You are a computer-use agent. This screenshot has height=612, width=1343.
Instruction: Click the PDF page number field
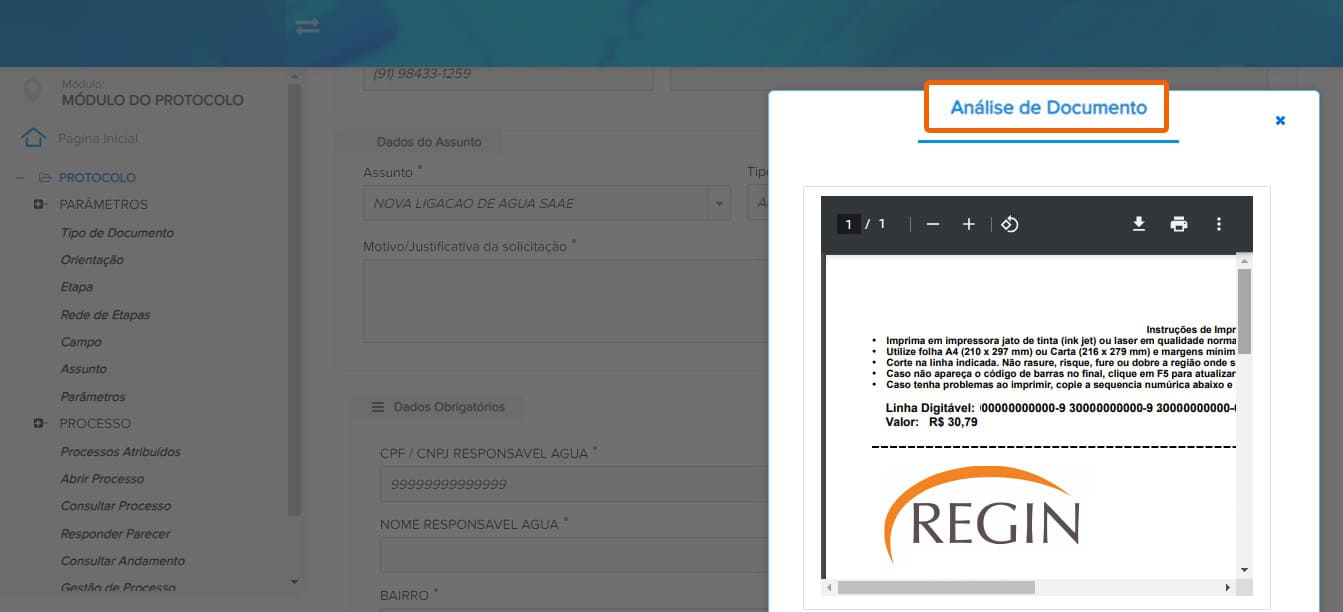pos(848,224)
